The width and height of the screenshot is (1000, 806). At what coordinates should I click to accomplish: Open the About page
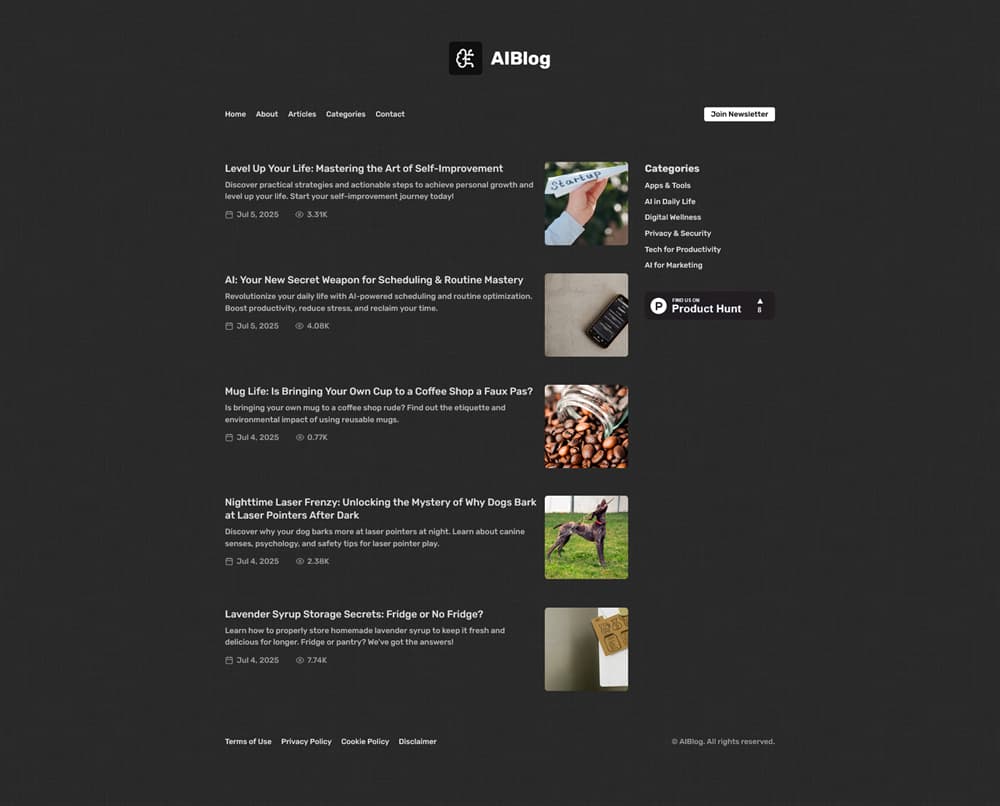tap(267, 114)
